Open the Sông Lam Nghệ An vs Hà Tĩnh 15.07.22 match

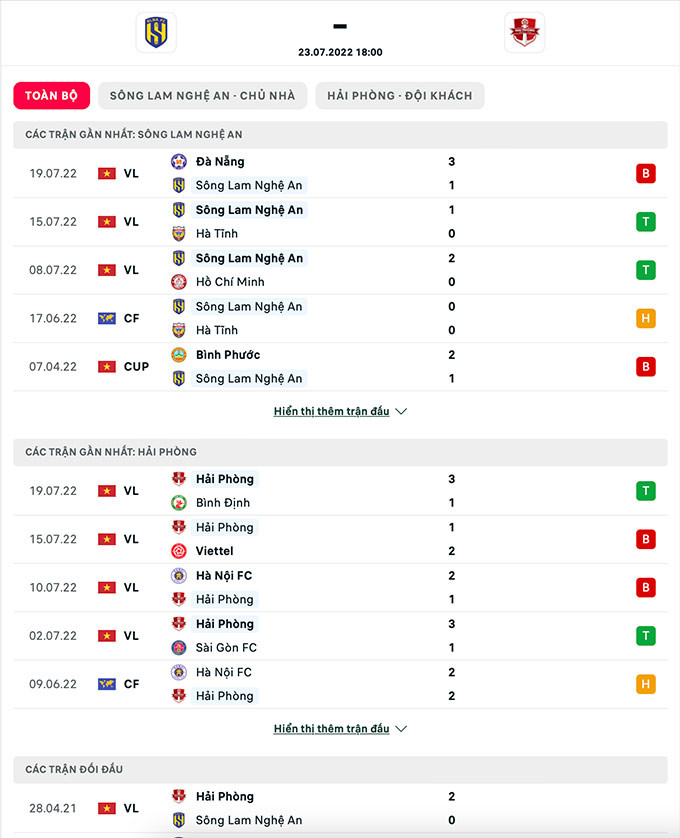pos(340,222)
